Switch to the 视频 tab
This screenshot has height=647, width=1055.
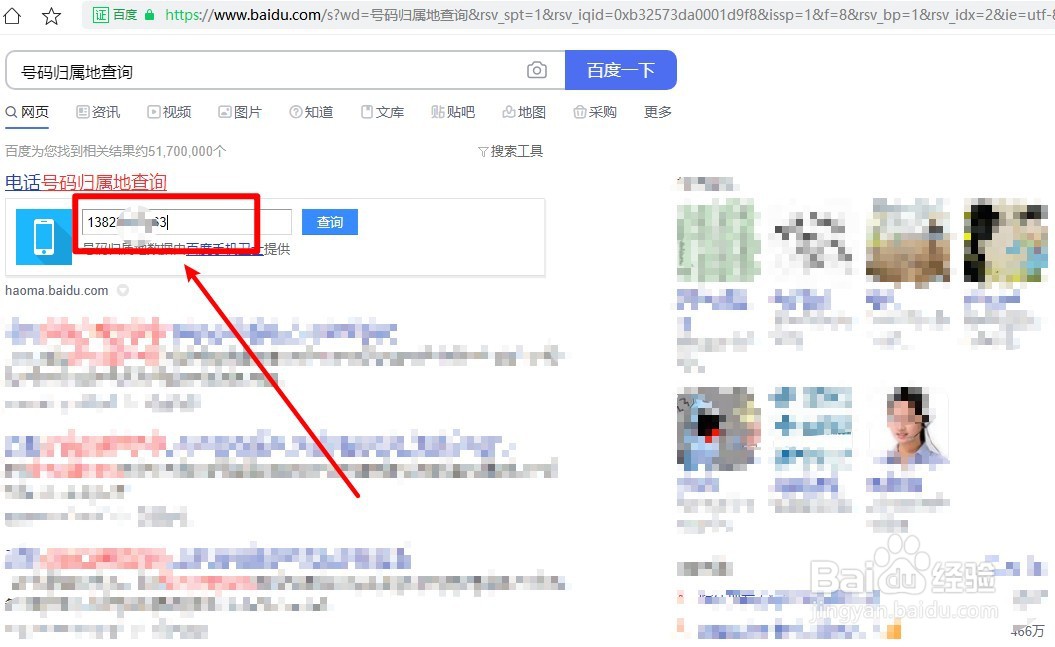click(170, 112)
